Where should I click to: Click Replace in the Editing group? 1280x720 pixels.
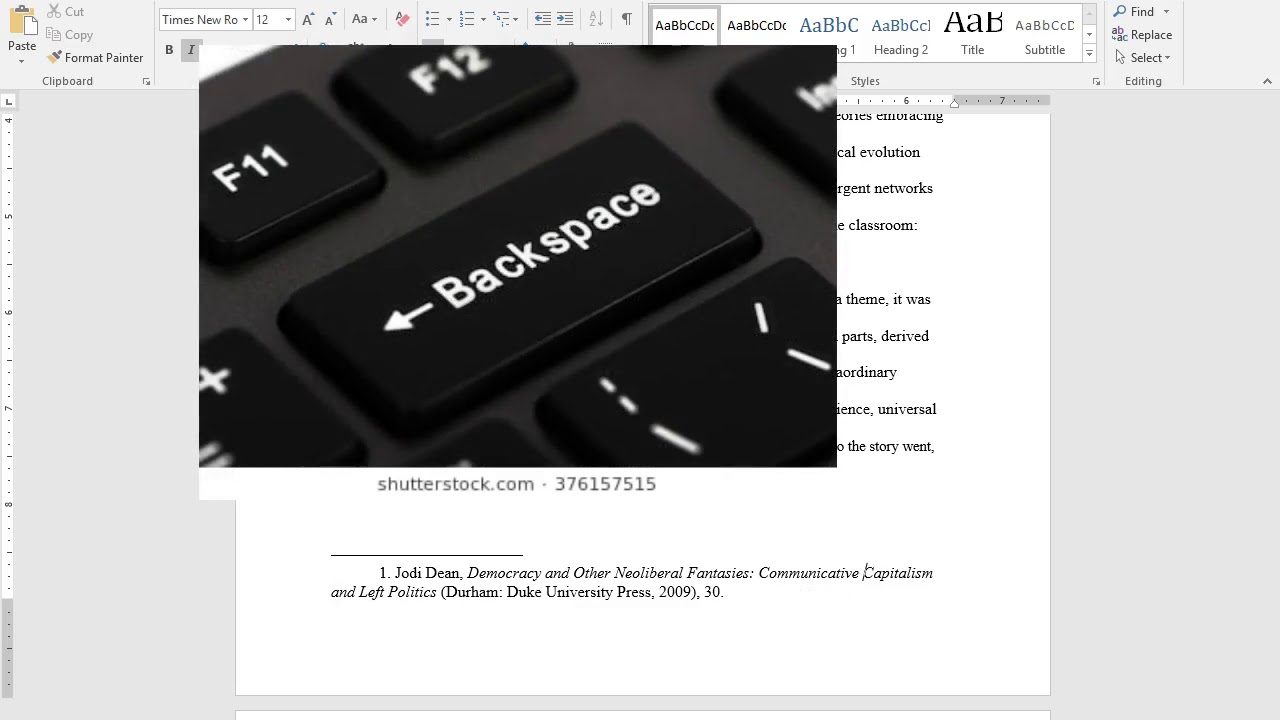(1142, 34)
